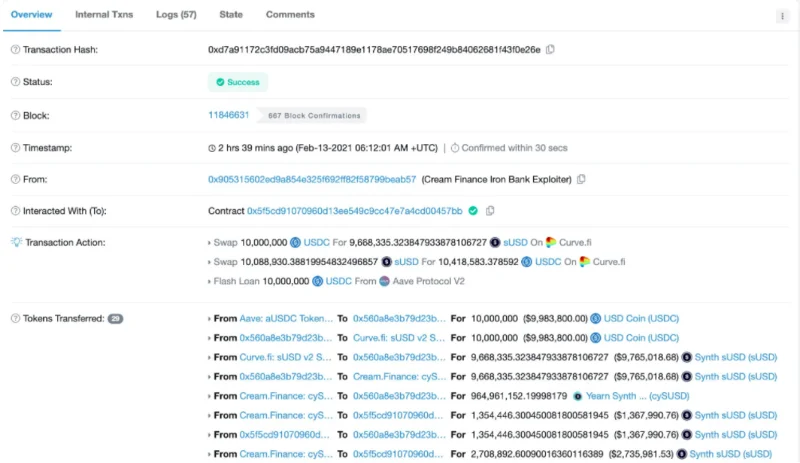Click the verified contract green checkmark
The image size is (800, 463).
pyautogui.click(x=473, y=211)
